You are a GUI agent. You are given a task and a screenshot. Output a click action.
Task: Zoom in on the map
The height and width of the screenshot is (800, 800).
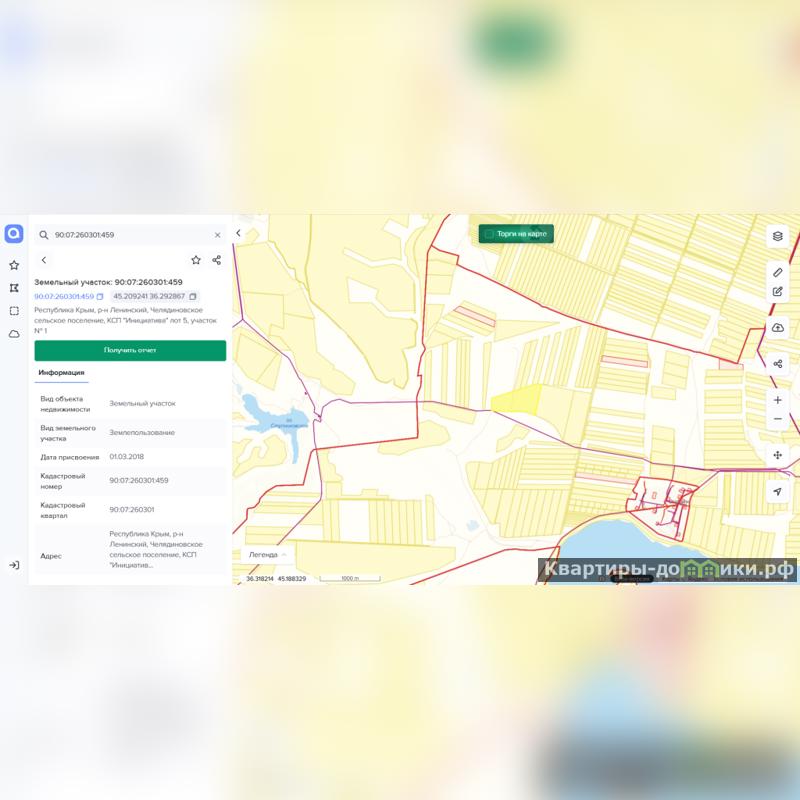(x=777, y=400)
